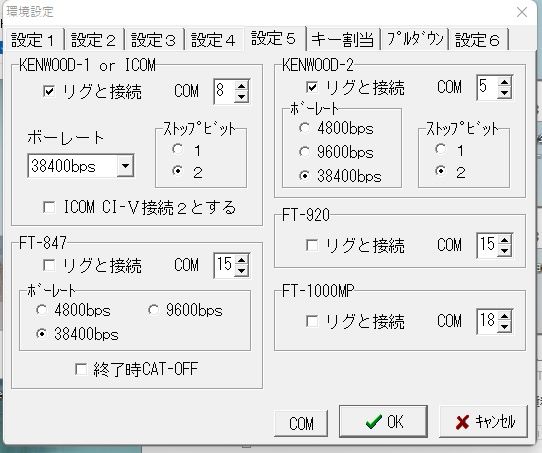Image resolution: width=542 pixels, height=453 pixels.
Task: Switch to the 設定６ tab
Action: point(478,40)
